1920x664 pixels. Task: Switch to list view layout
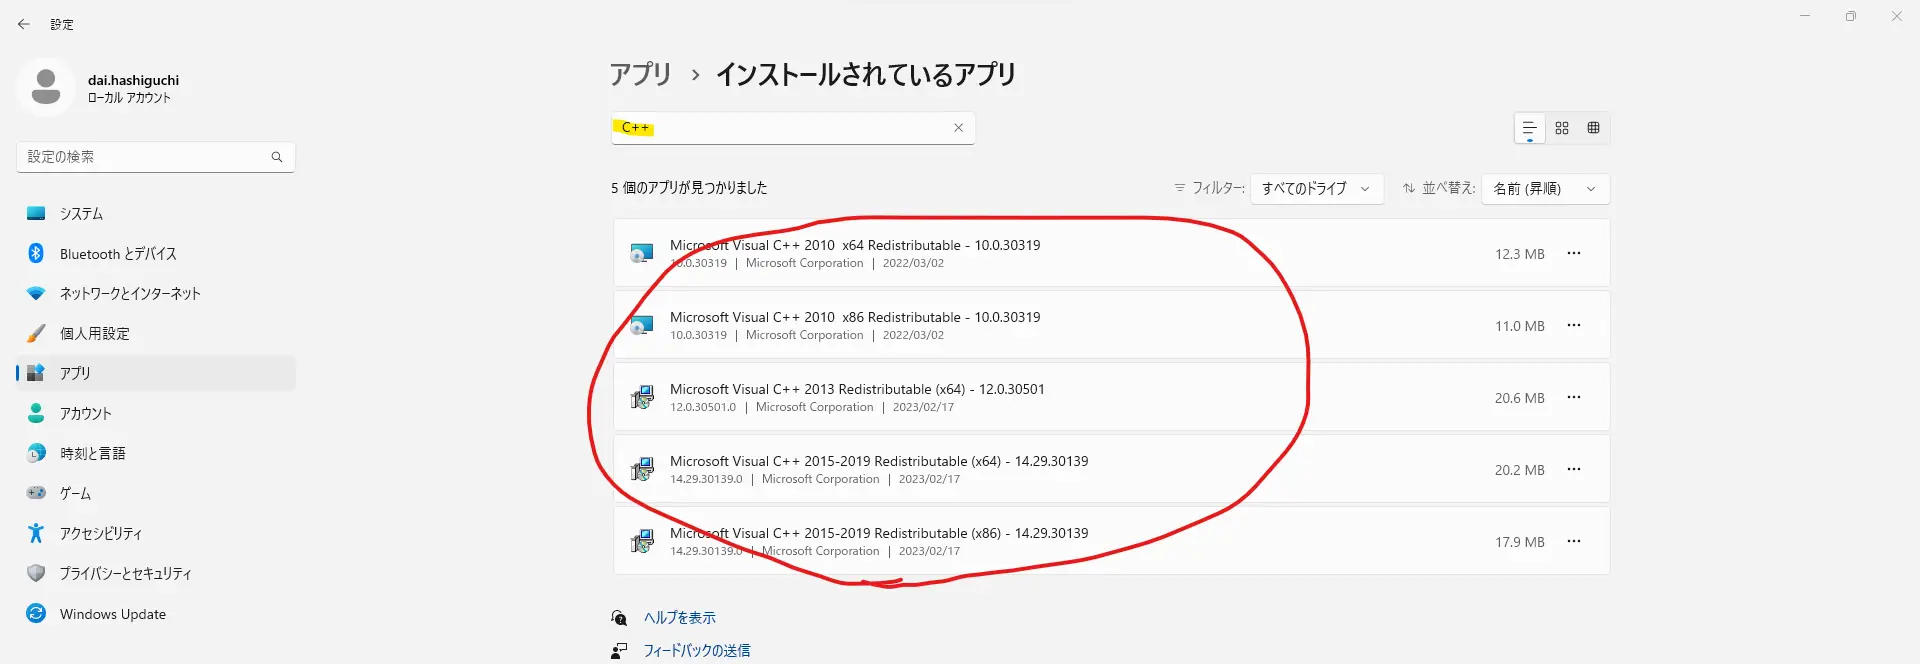[1529, 129]
